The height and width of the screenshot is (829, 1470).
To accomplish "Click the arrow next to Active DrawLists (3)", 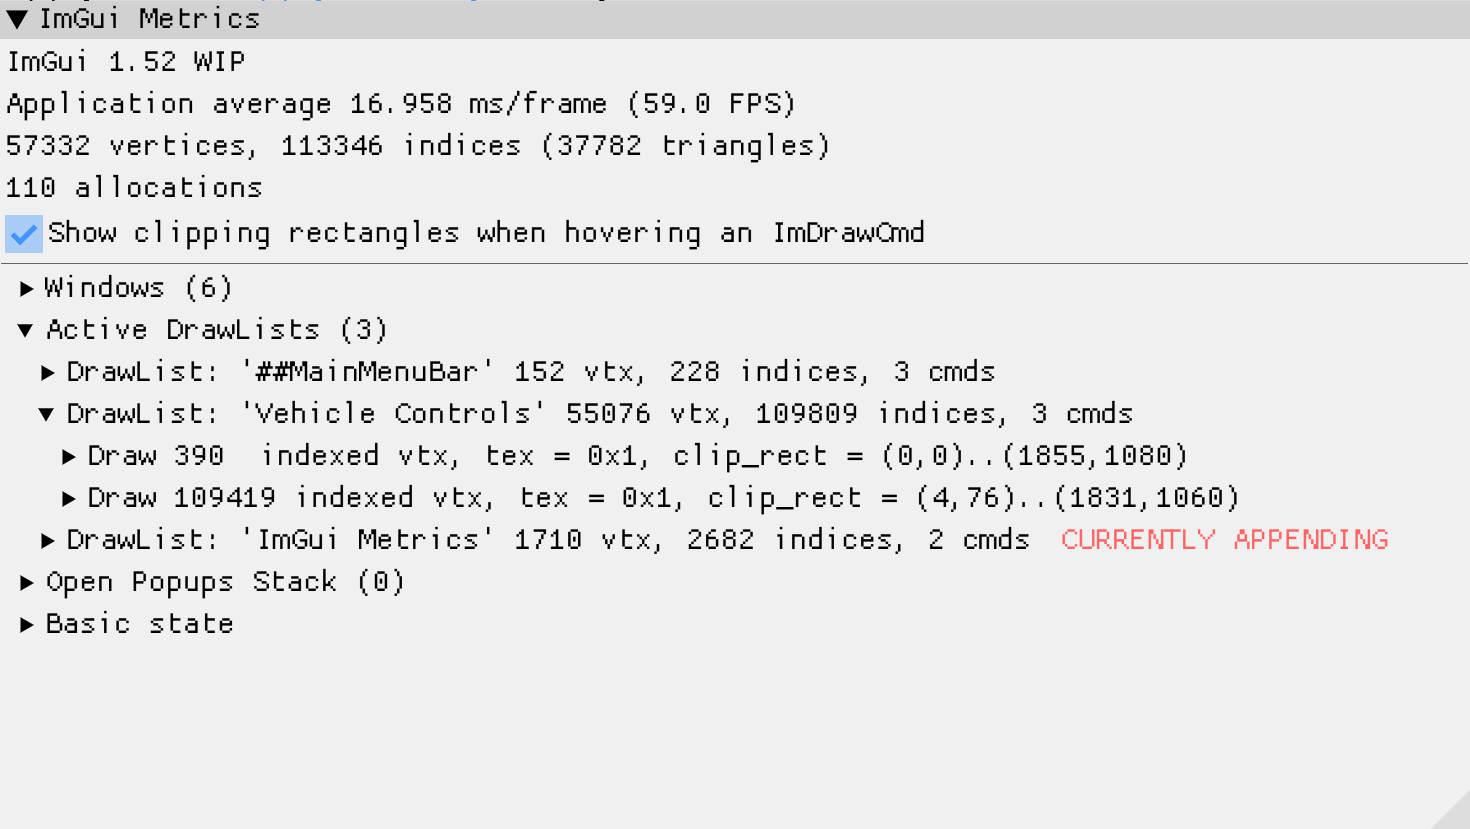I will point(26,329).
